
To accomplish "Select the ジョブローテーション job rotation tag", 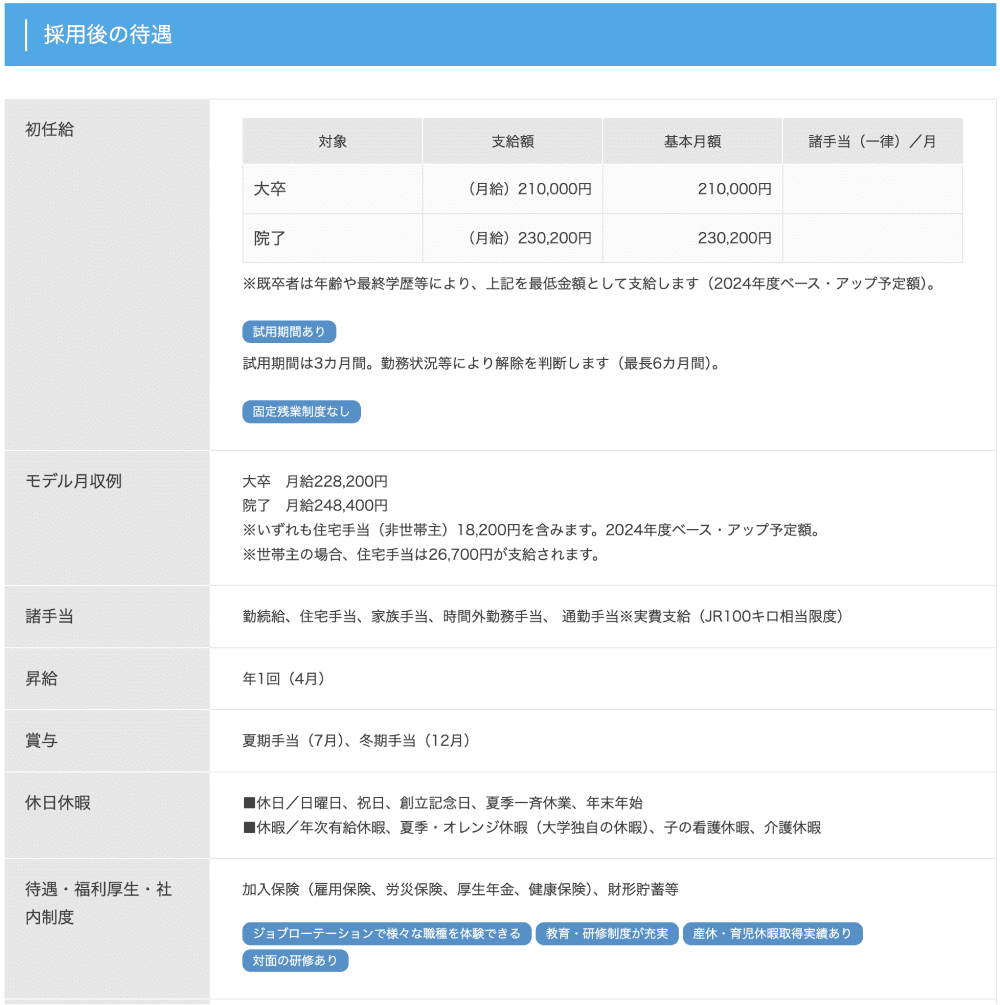I will click(386, 934).
